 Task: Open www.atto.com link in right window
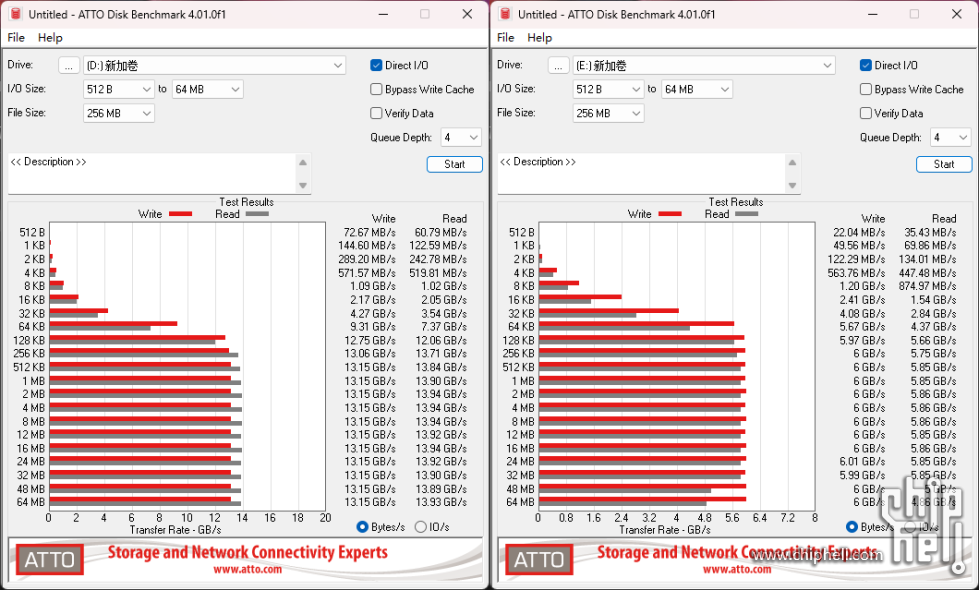tap(737, 569)
